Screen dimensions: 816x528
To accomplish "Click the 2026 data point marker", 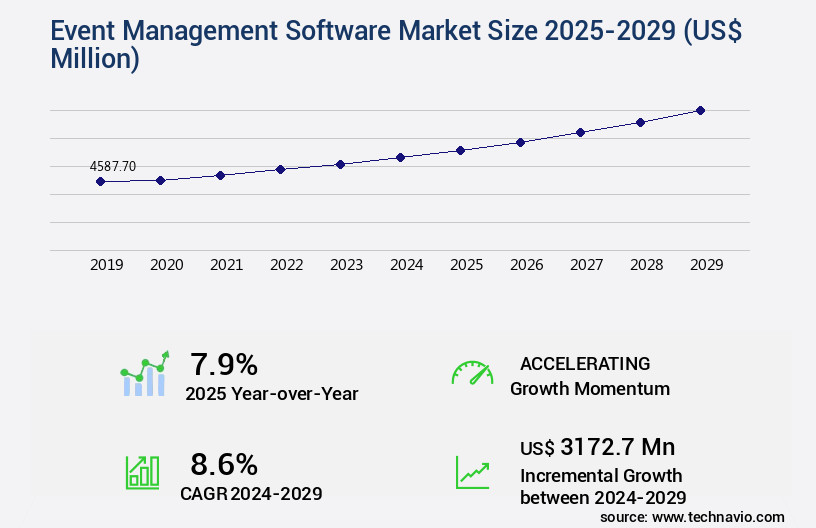I will pyautogui.click(x=520, y=142).
